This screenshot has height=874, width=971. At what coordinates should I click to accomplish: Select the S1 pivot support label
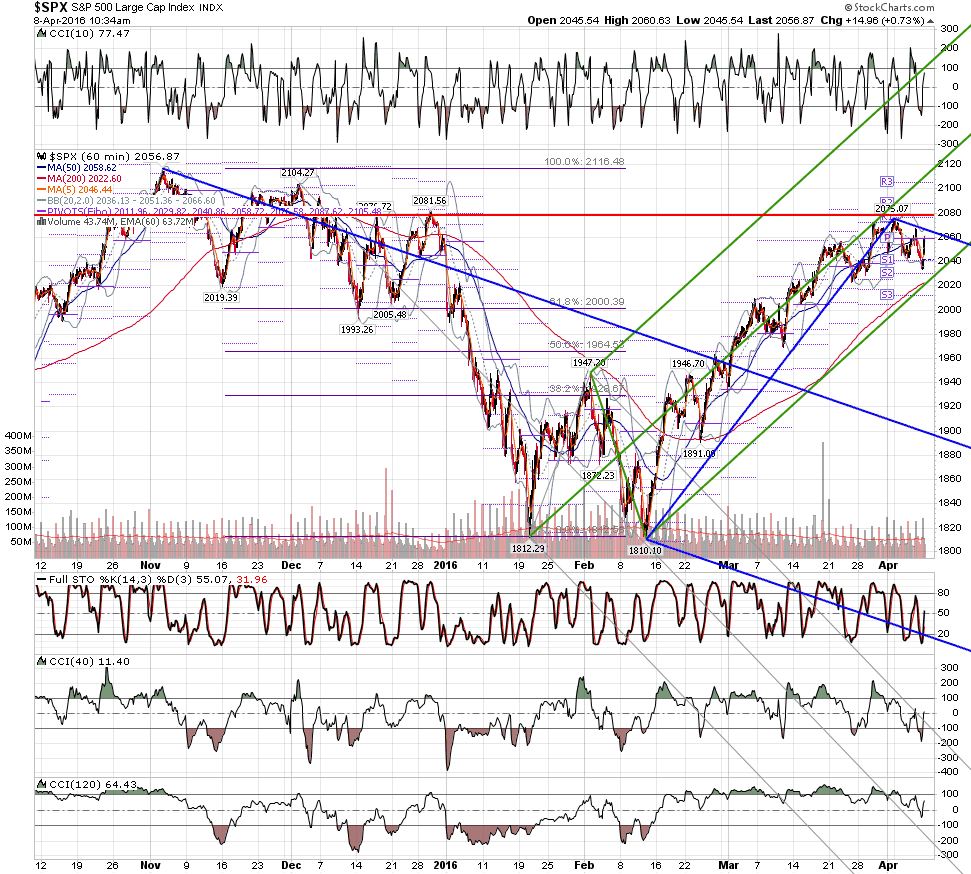pos(887,260)
